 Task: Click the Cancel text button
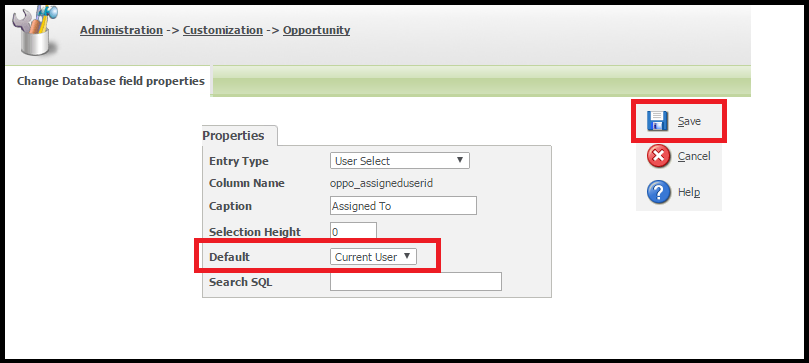click(x=694, y=156)
